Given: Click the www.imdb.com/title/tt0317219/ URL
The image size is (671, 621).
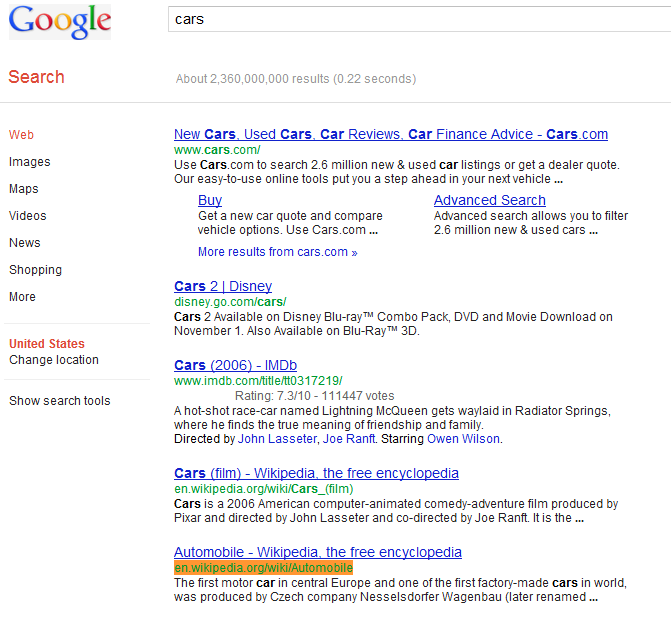Looking at the screenshot, I should coord(258,380).
